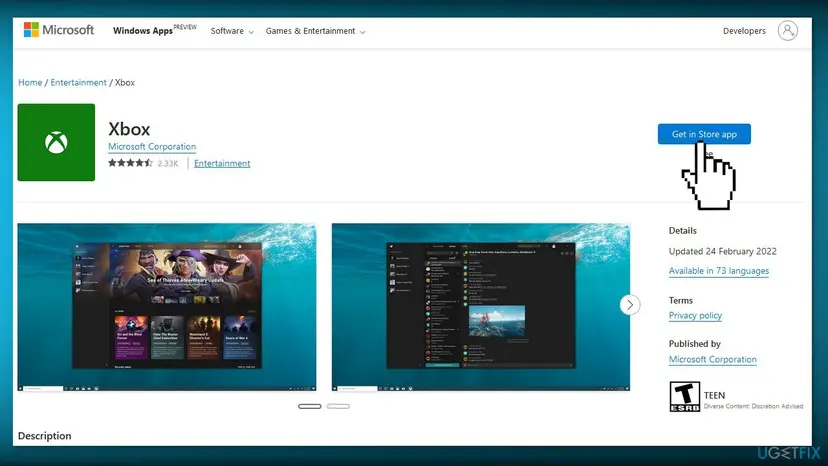Open the user account sign-in icon
Screen dimensions: 828x466
(x=787, y=31)
